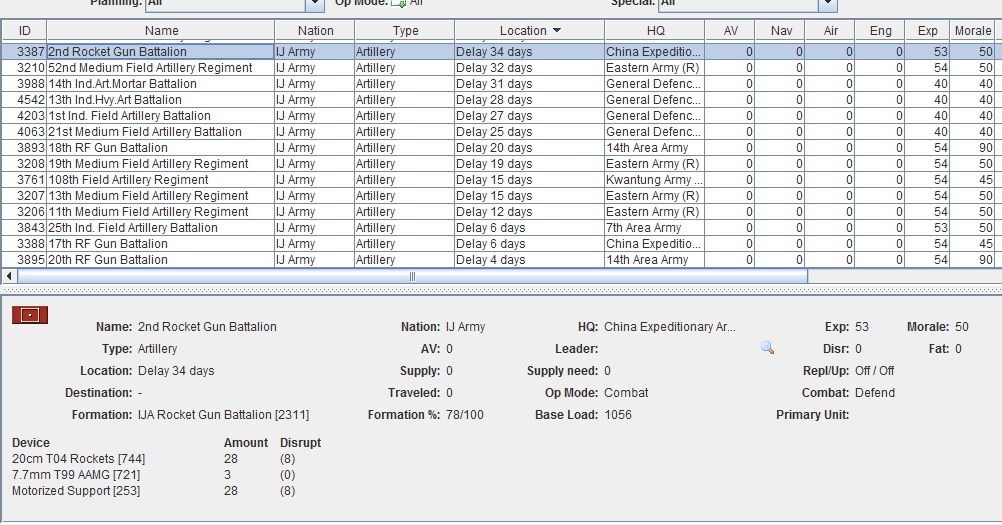Click Motorized Support [253] device entry
Image resolution: width=1002 pixels, height=525 pixels.
point(76,491)
